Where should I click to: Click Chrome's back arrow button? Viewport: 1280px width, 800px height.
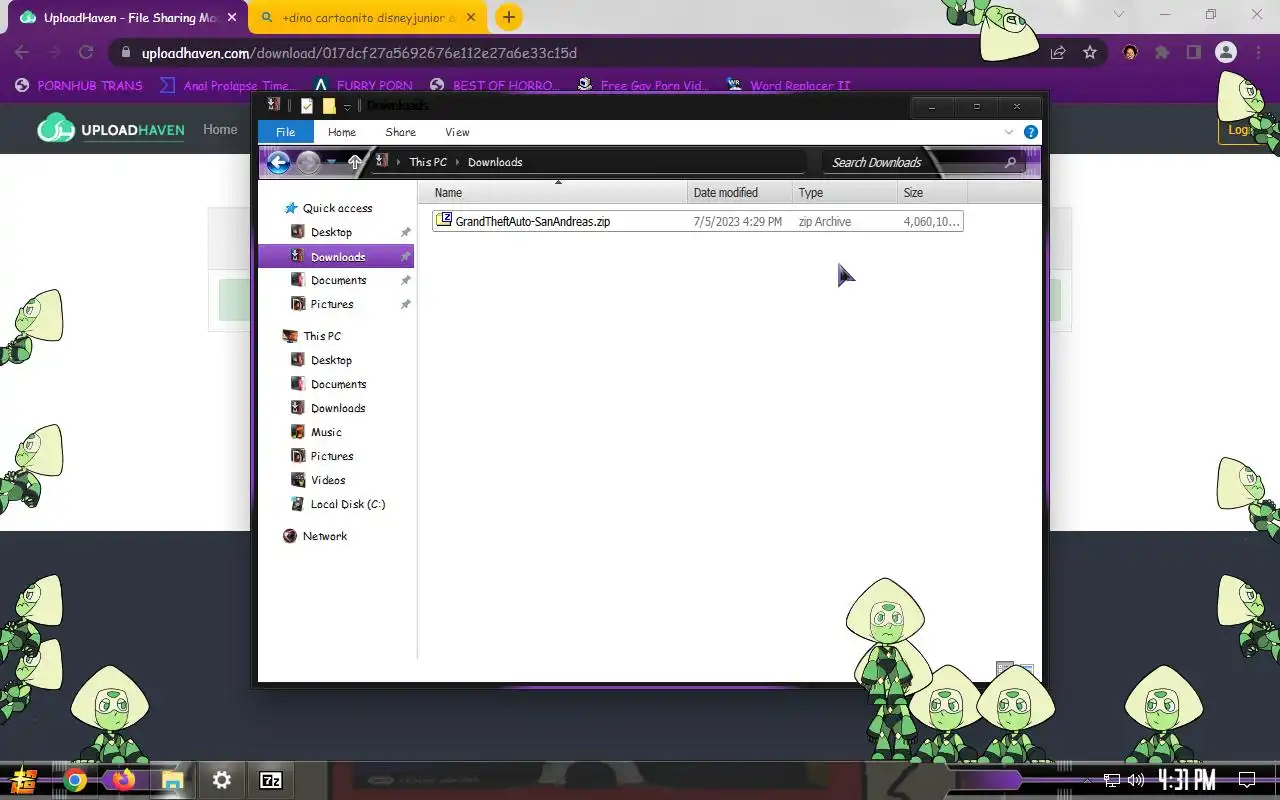point(22,52)
